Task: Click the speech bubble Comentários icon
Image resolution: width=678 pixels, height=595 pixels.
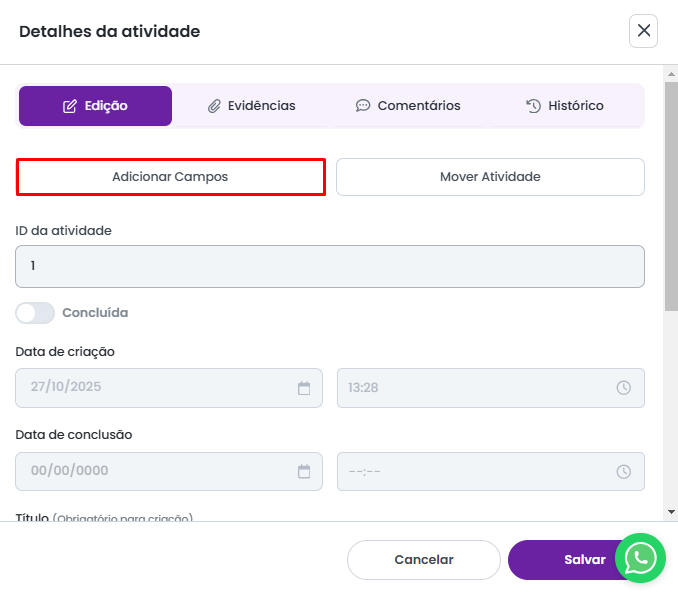Action: [x=363, y=106]
